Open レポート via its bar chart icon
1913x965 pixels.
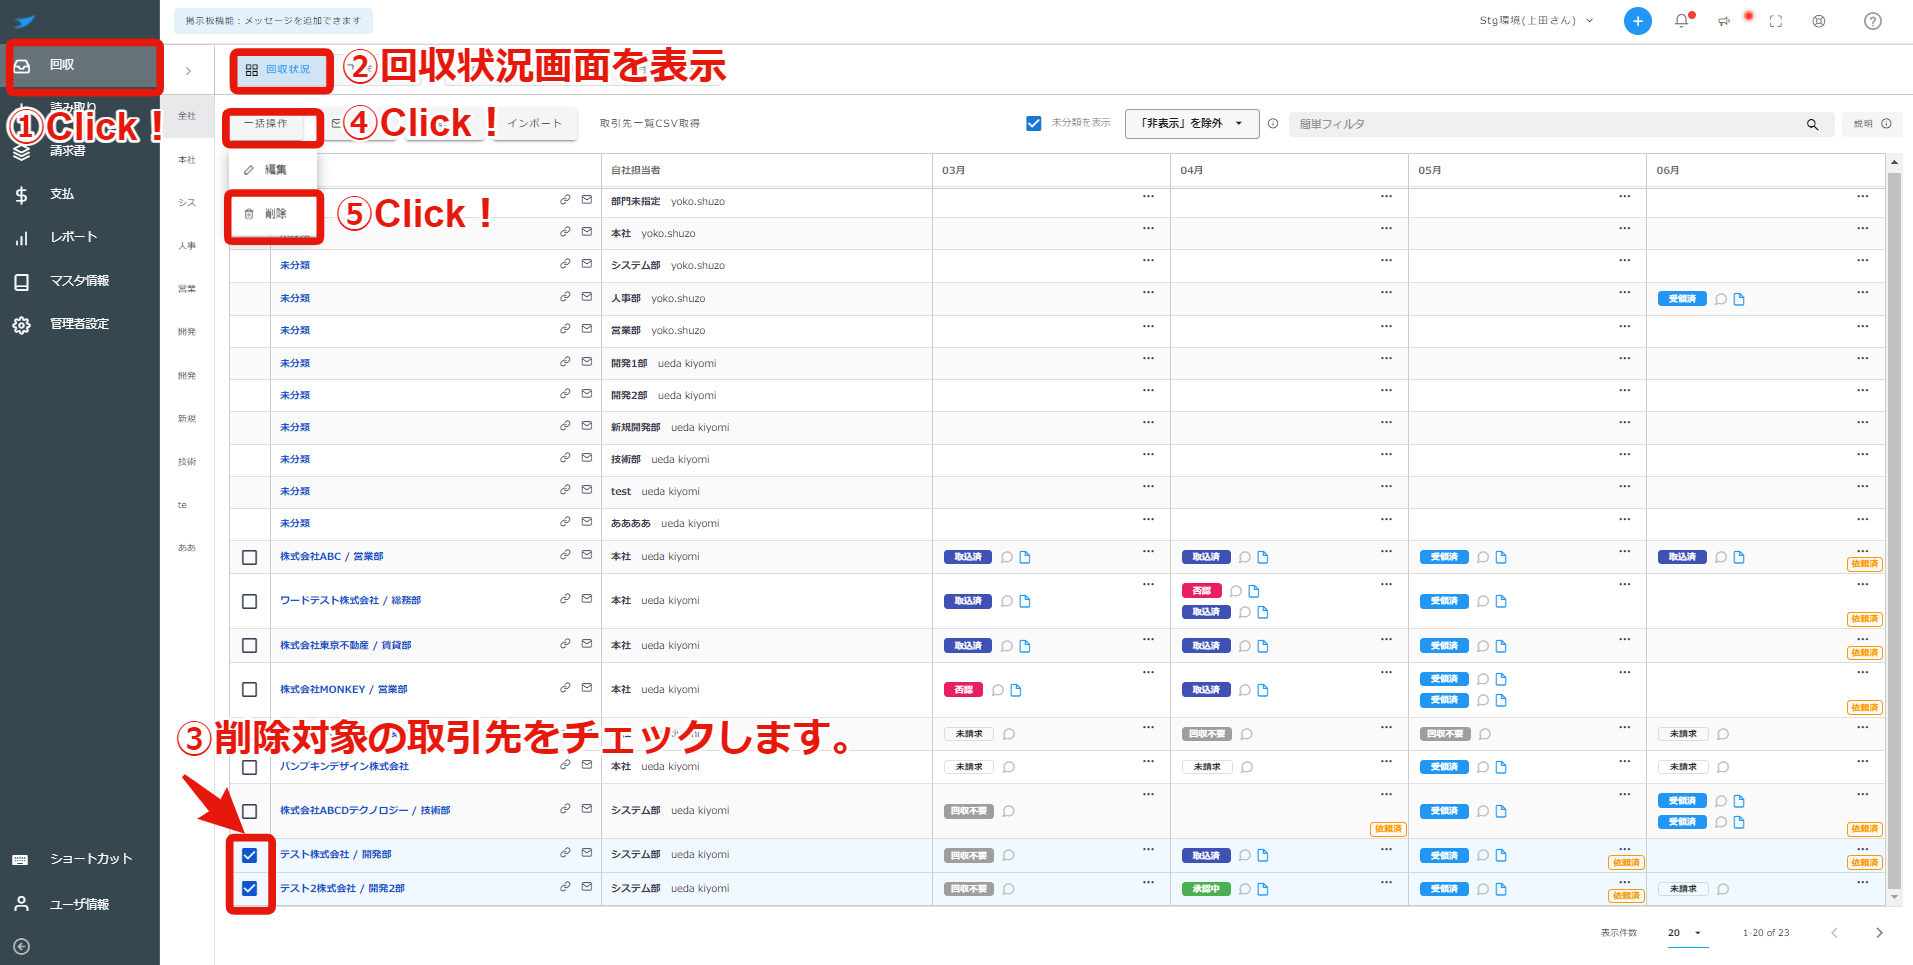coord(21,238)
